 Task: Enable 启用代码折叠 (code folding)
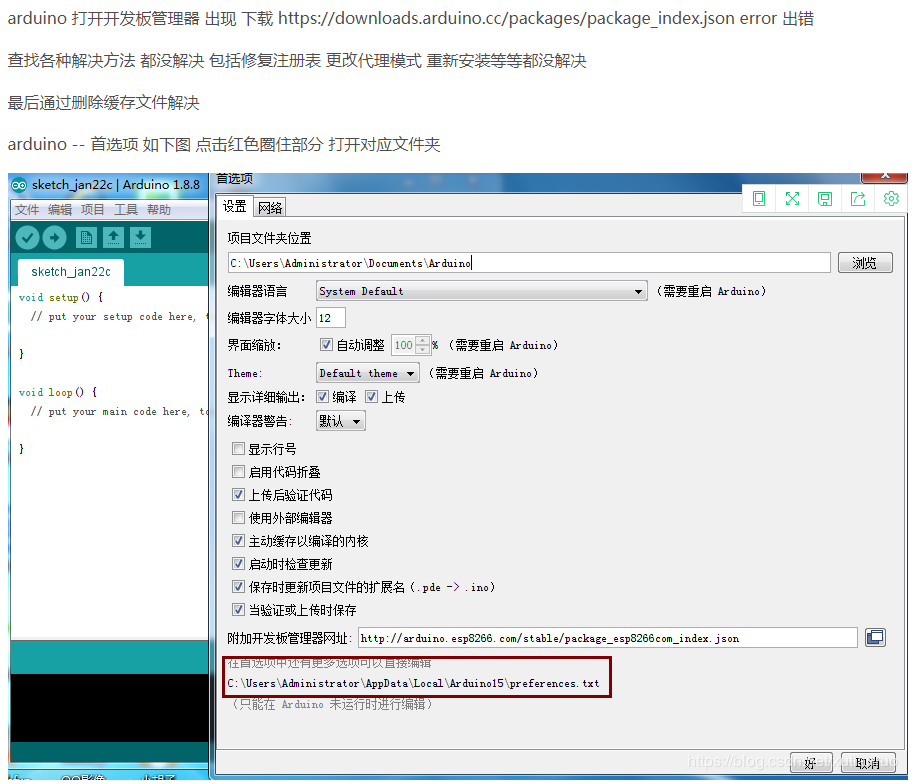(237, 470)
